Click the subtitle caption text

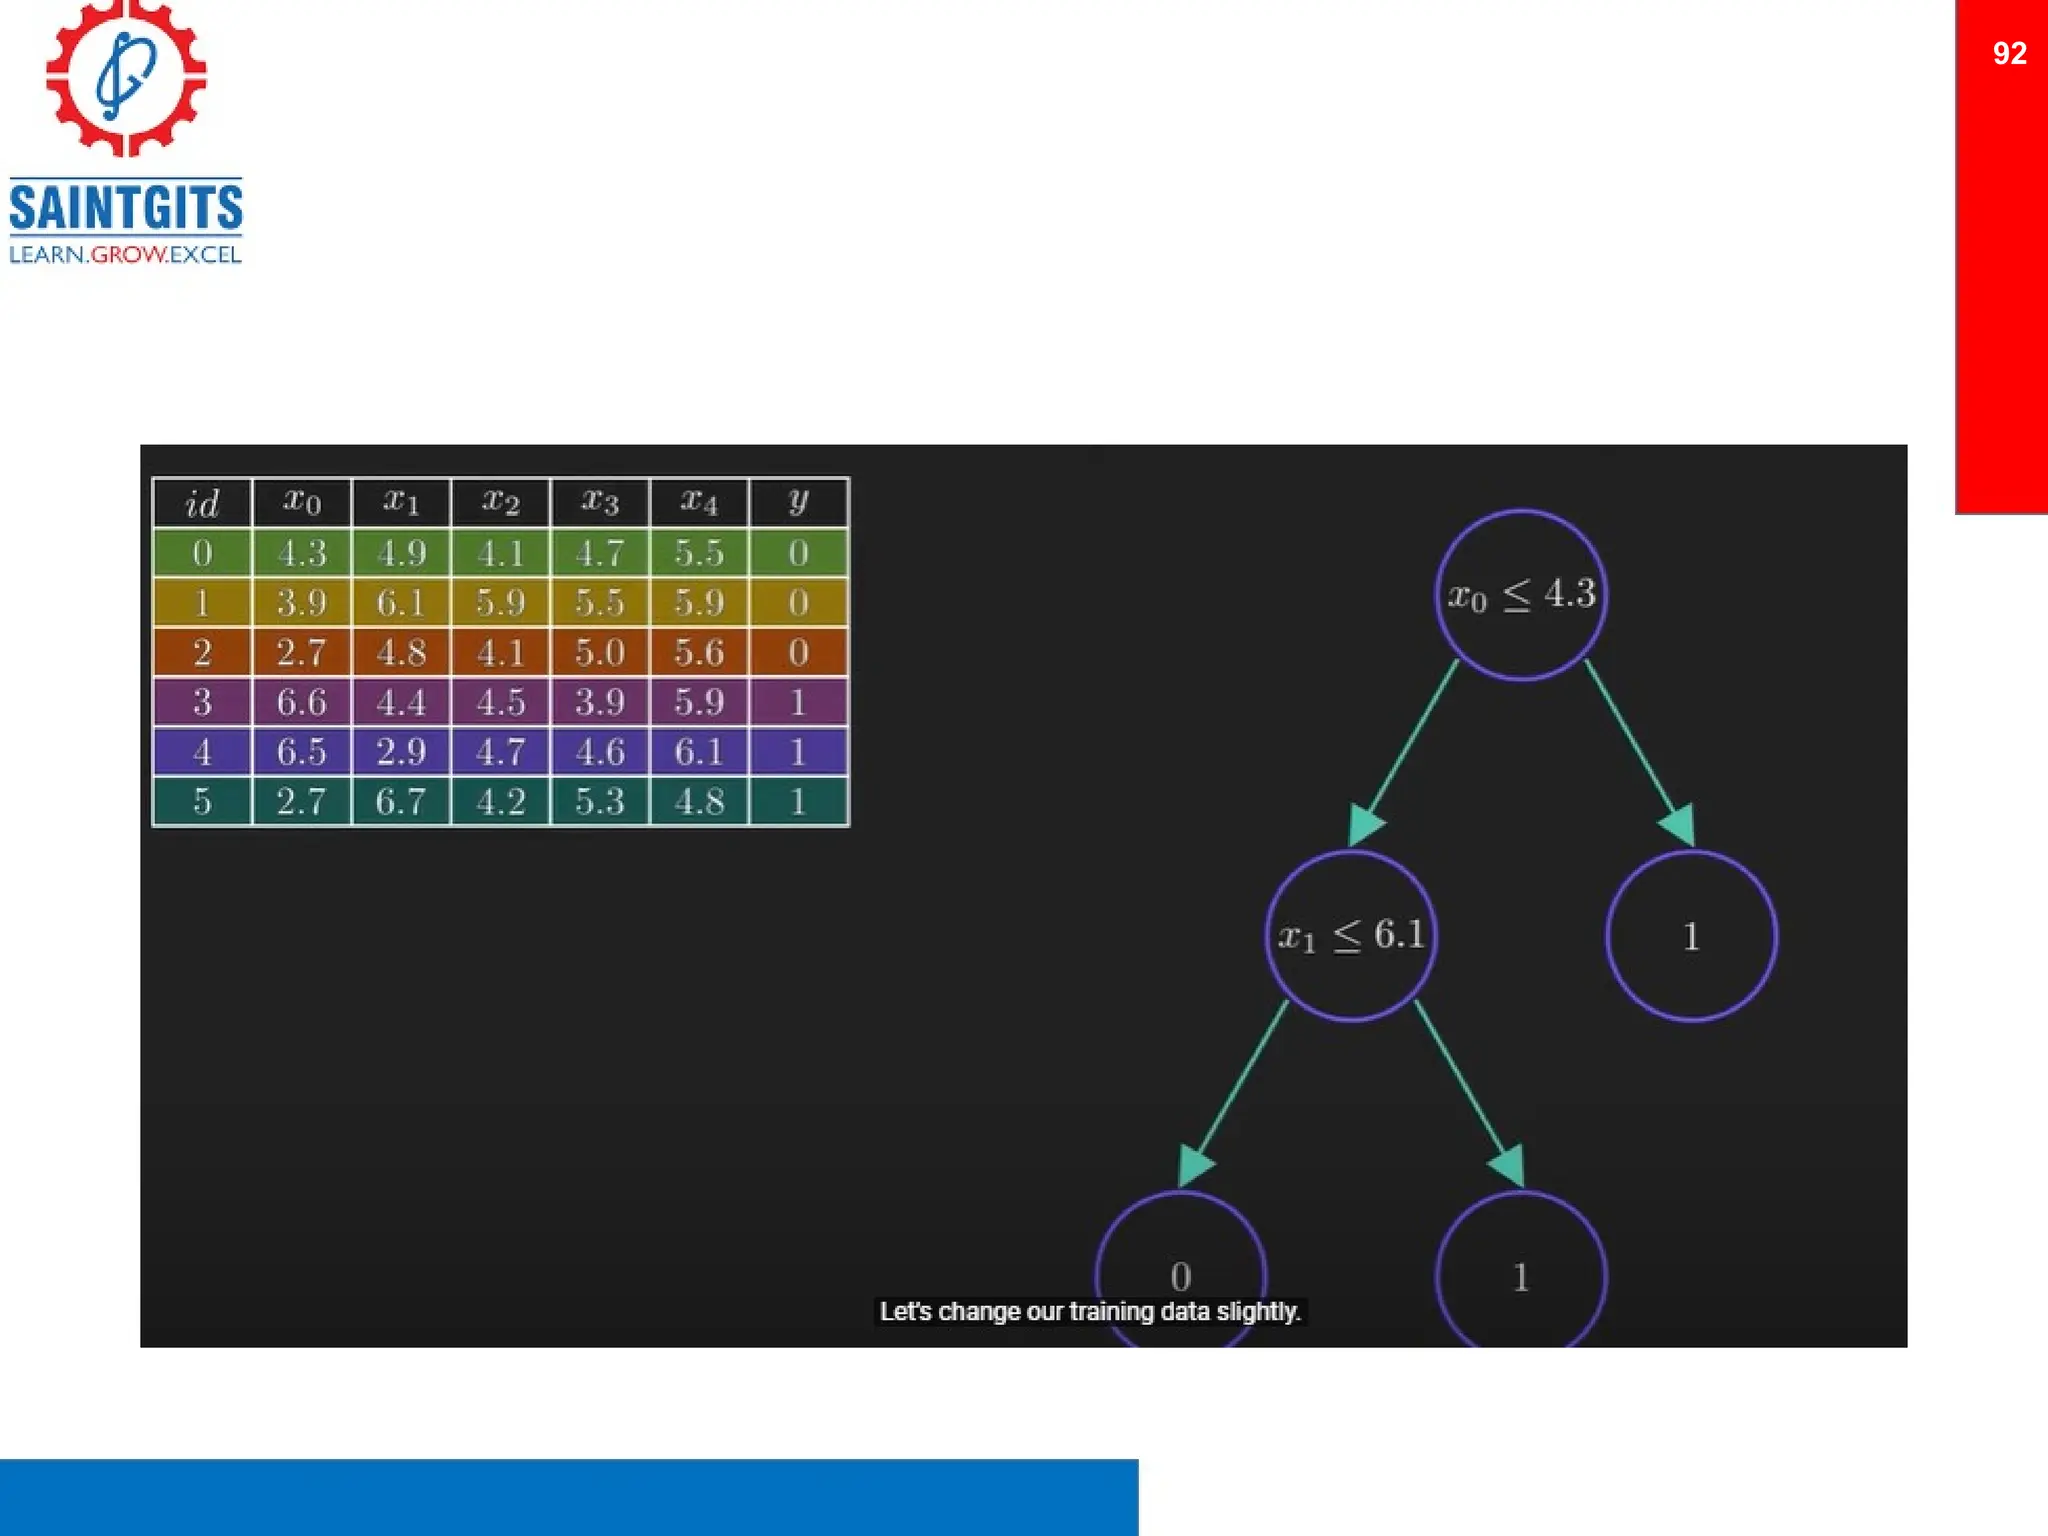(x=1090, y=1312)
